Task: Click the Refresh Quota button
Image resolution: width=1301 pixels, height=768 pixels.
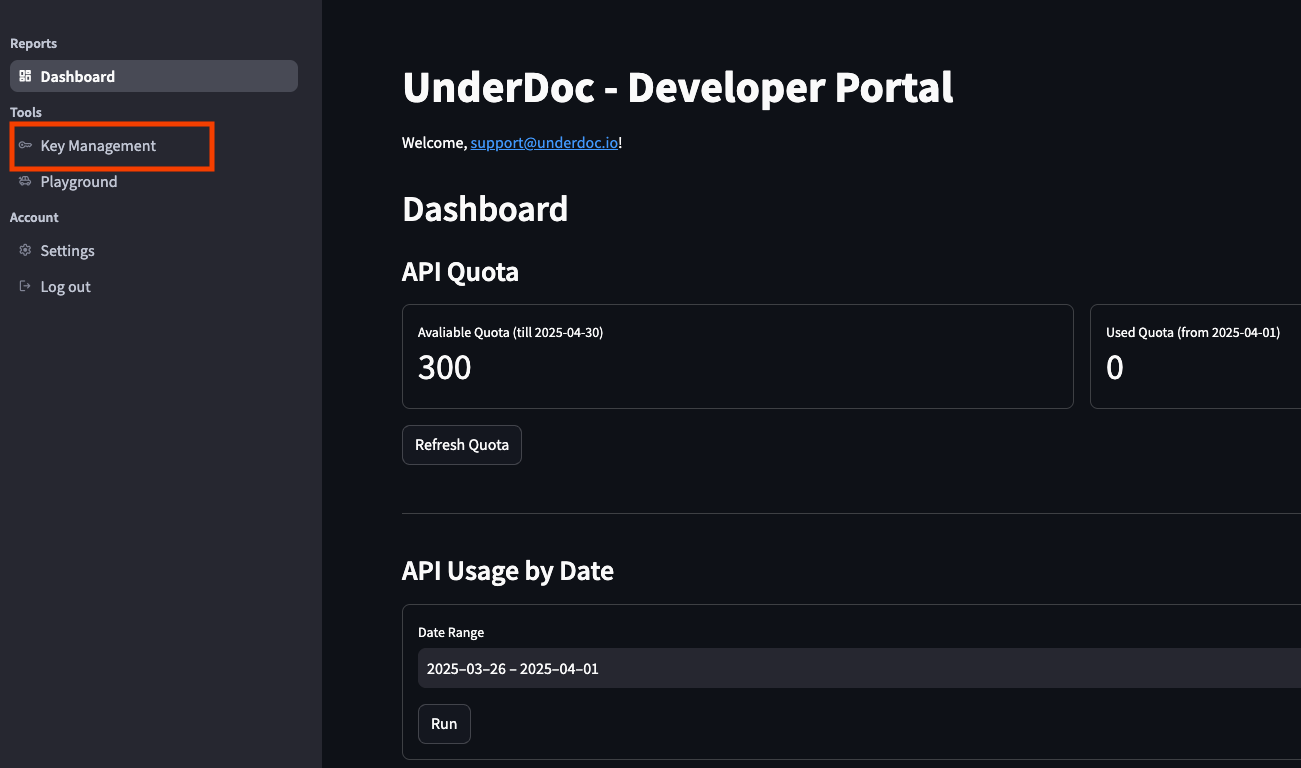Action: pos(462,445)
